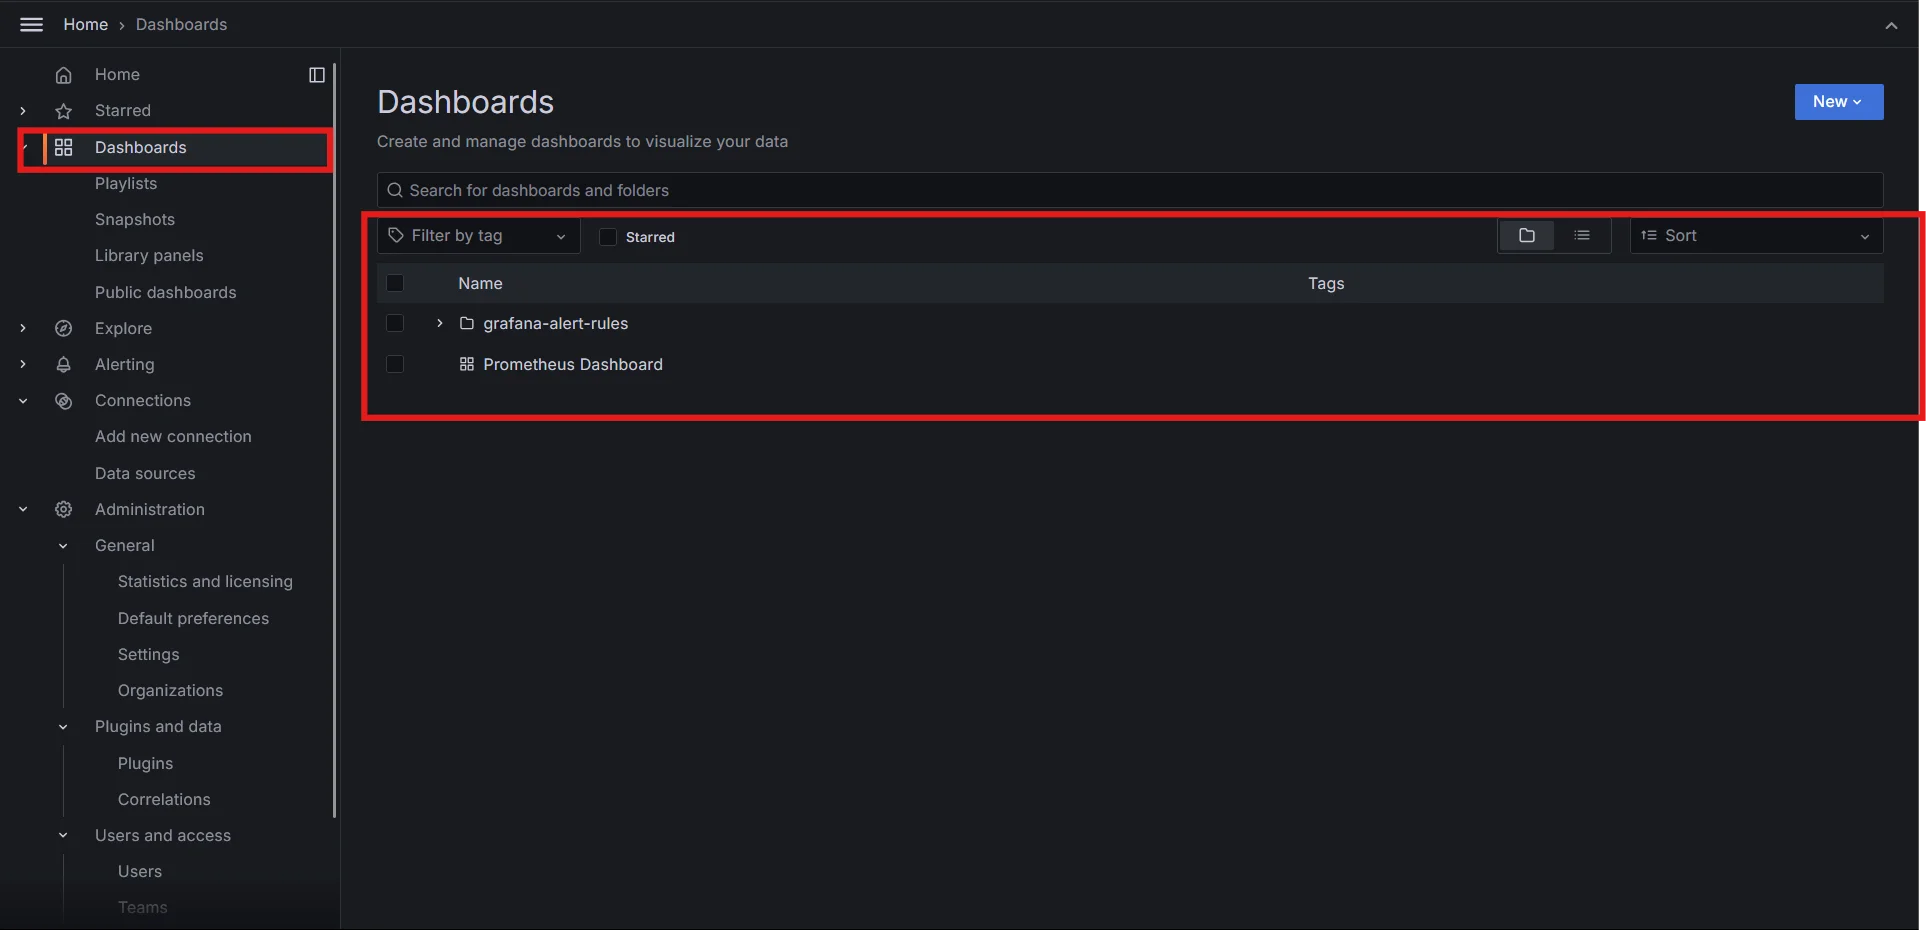
Task: Open the Prometheus Dashboard link
Action: coord(573,364)
